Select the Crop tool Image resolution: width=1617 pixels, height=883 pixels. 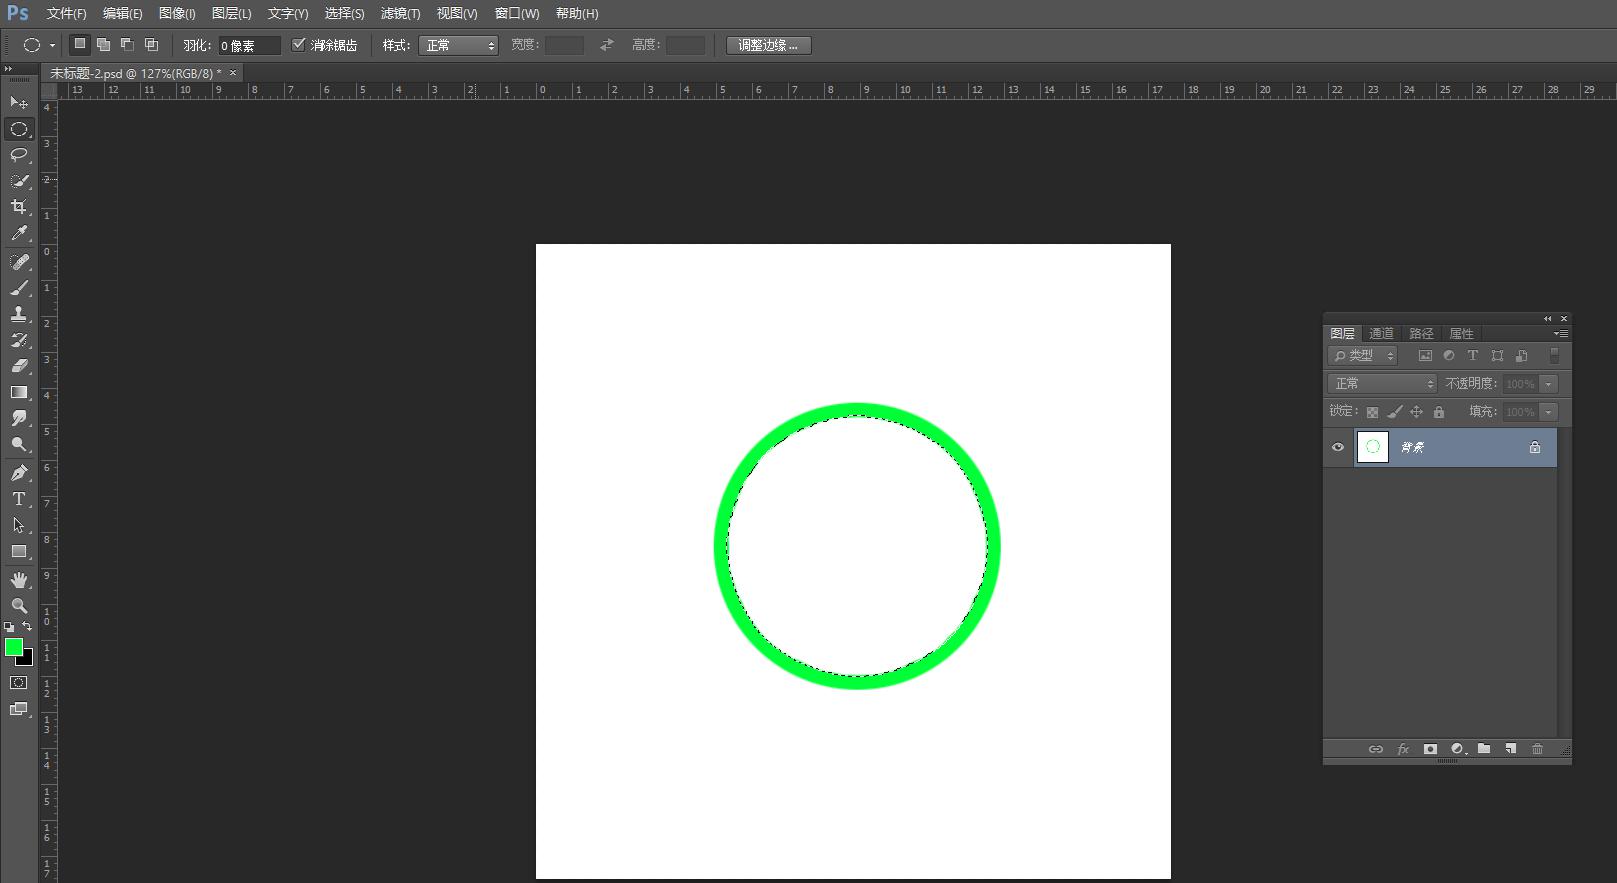coord(19,207)
